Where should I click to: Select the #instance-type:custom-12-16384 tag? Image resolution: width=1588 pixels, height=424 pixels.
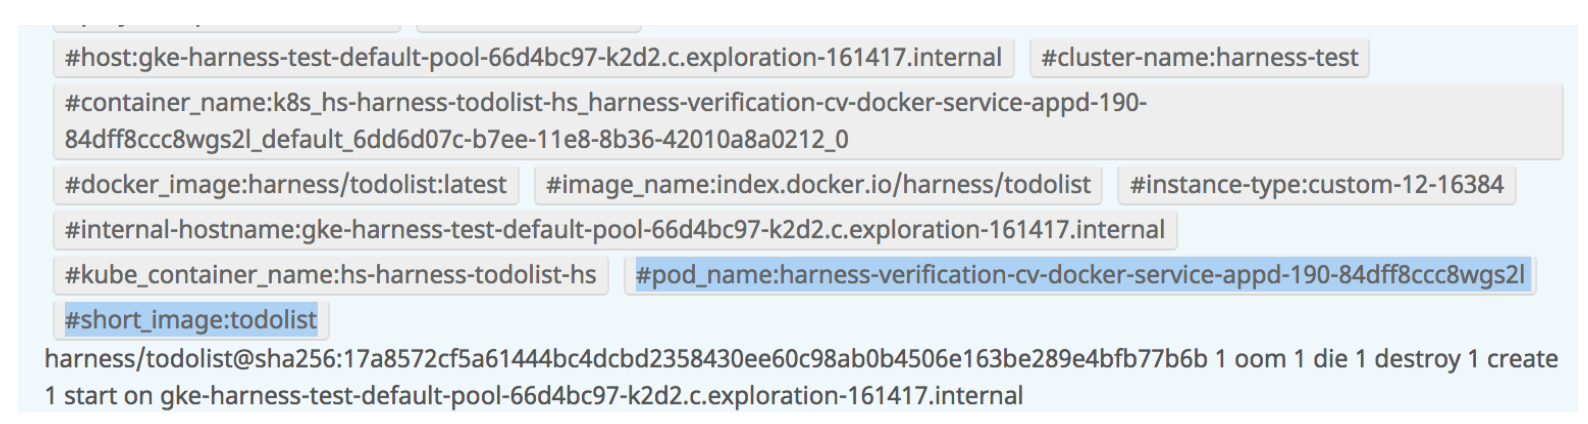pyautogui.click(x=1316, y=185)
